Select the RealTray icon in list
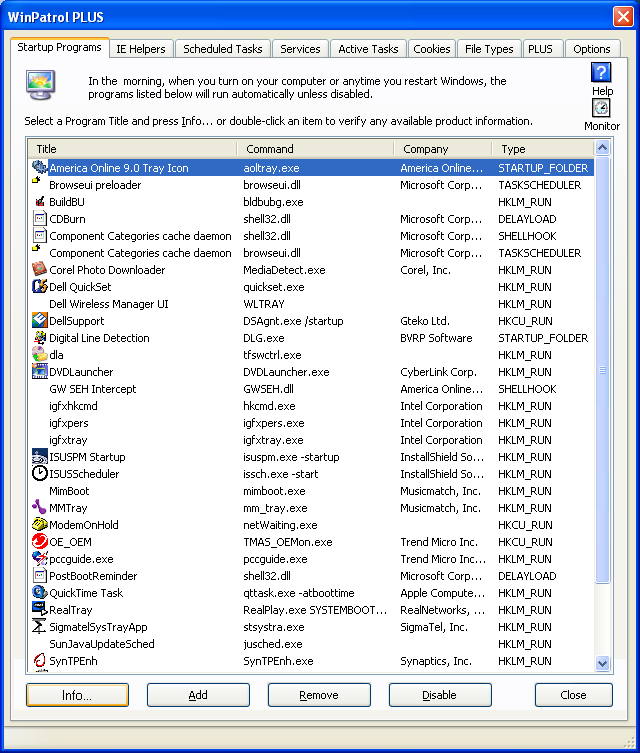 pyautogui.click(x=40, y=610)
